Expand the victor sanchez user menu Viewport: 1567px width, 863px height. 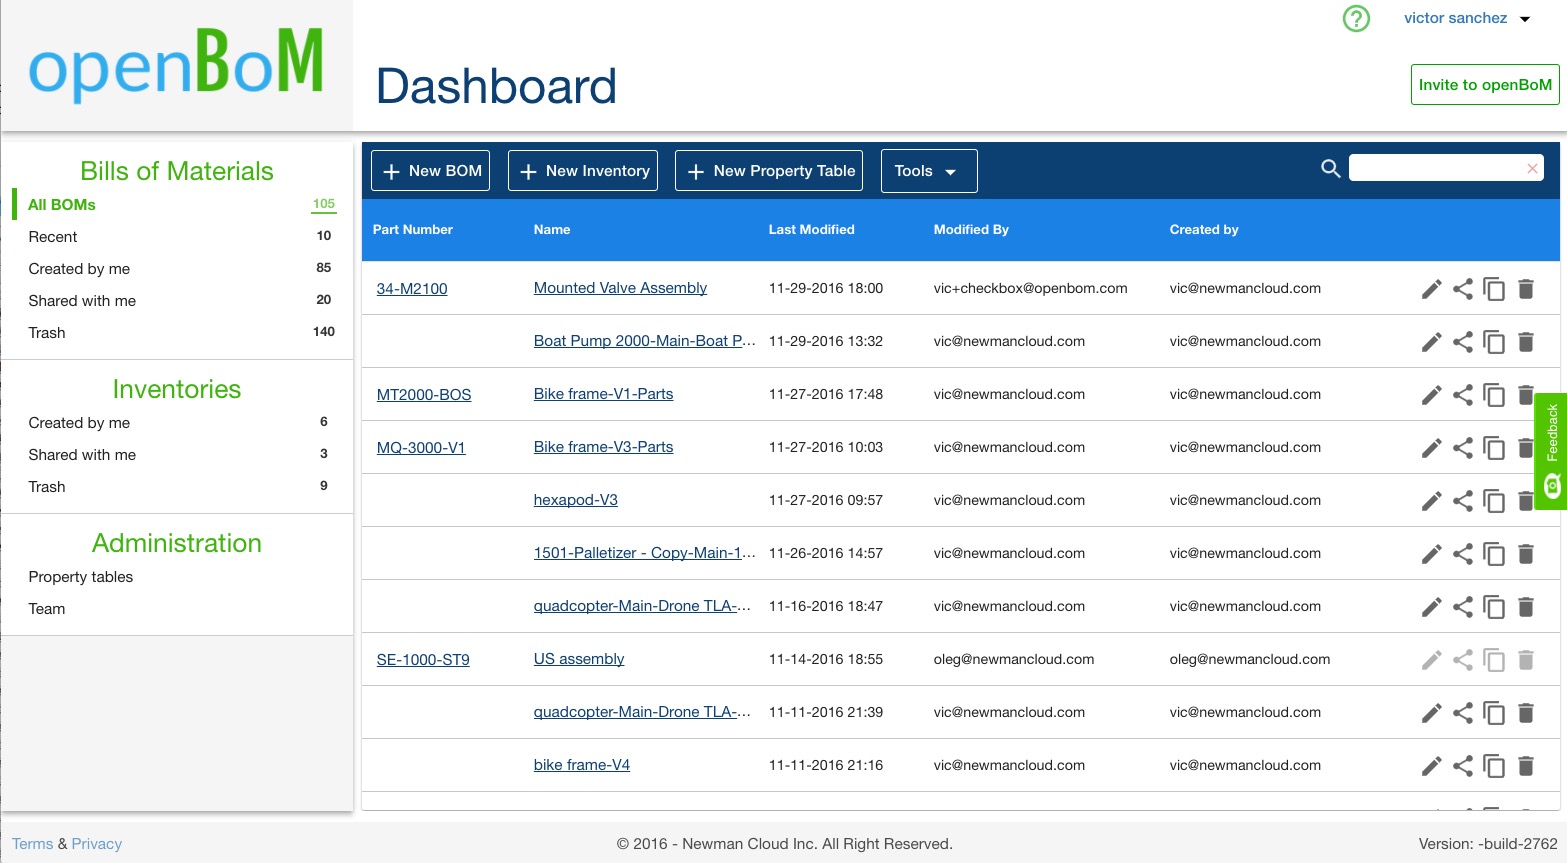pyautogui.click(x=1467, y=18)
